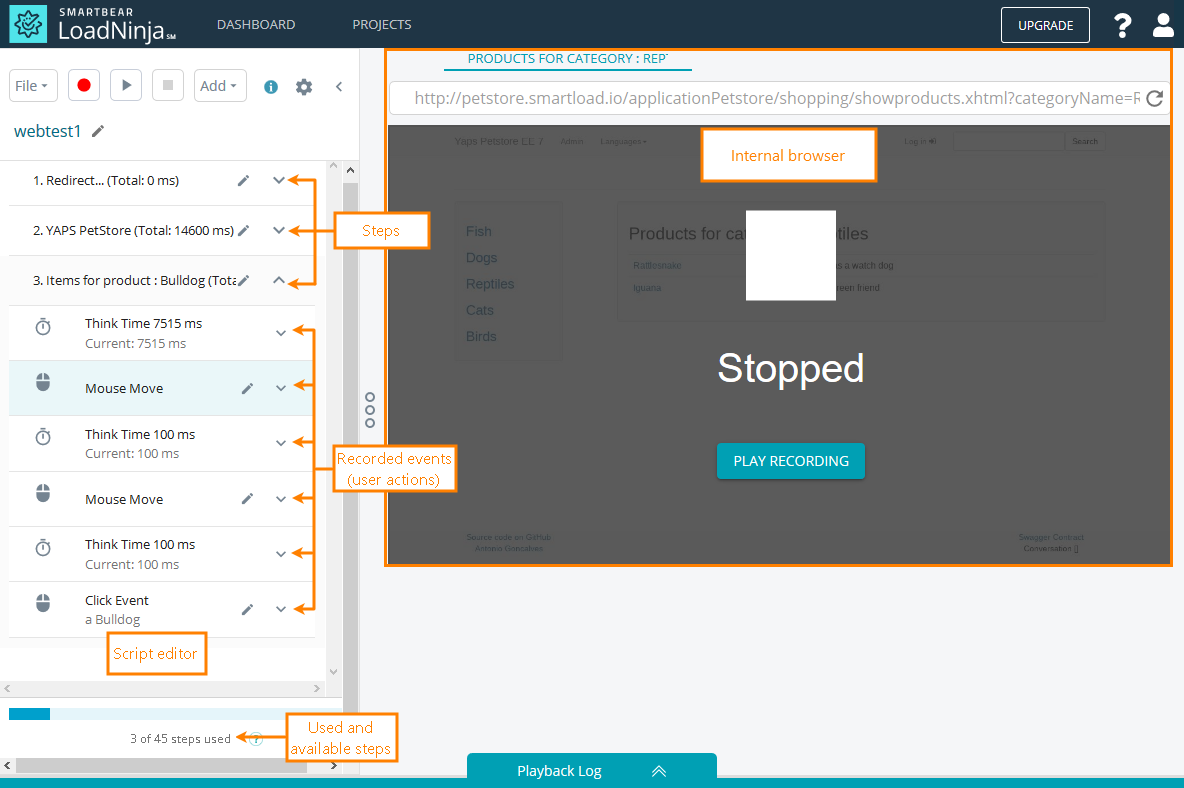Collapse the Items for product Bulldog step
This screenshot has width=1184, height=788.
click(x=279, y=281)
